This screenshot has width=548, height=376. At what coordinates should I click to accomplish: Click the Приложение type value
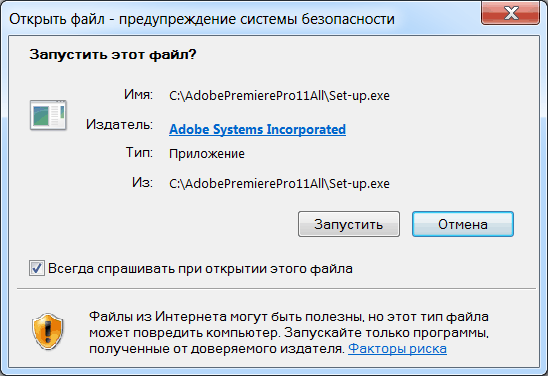tap(207, 154)
